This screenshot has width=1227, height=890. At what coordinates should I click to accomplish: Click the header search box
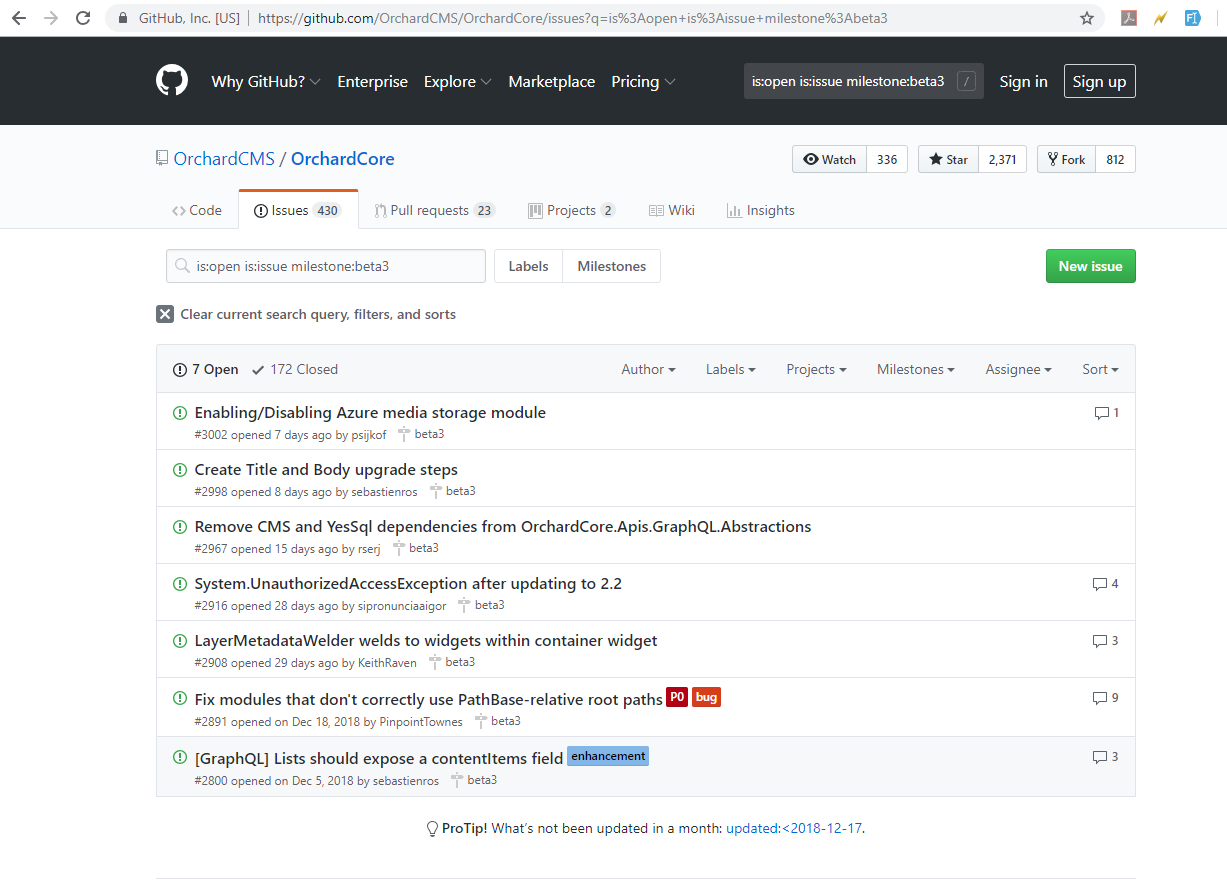click(x=864, y=81)
